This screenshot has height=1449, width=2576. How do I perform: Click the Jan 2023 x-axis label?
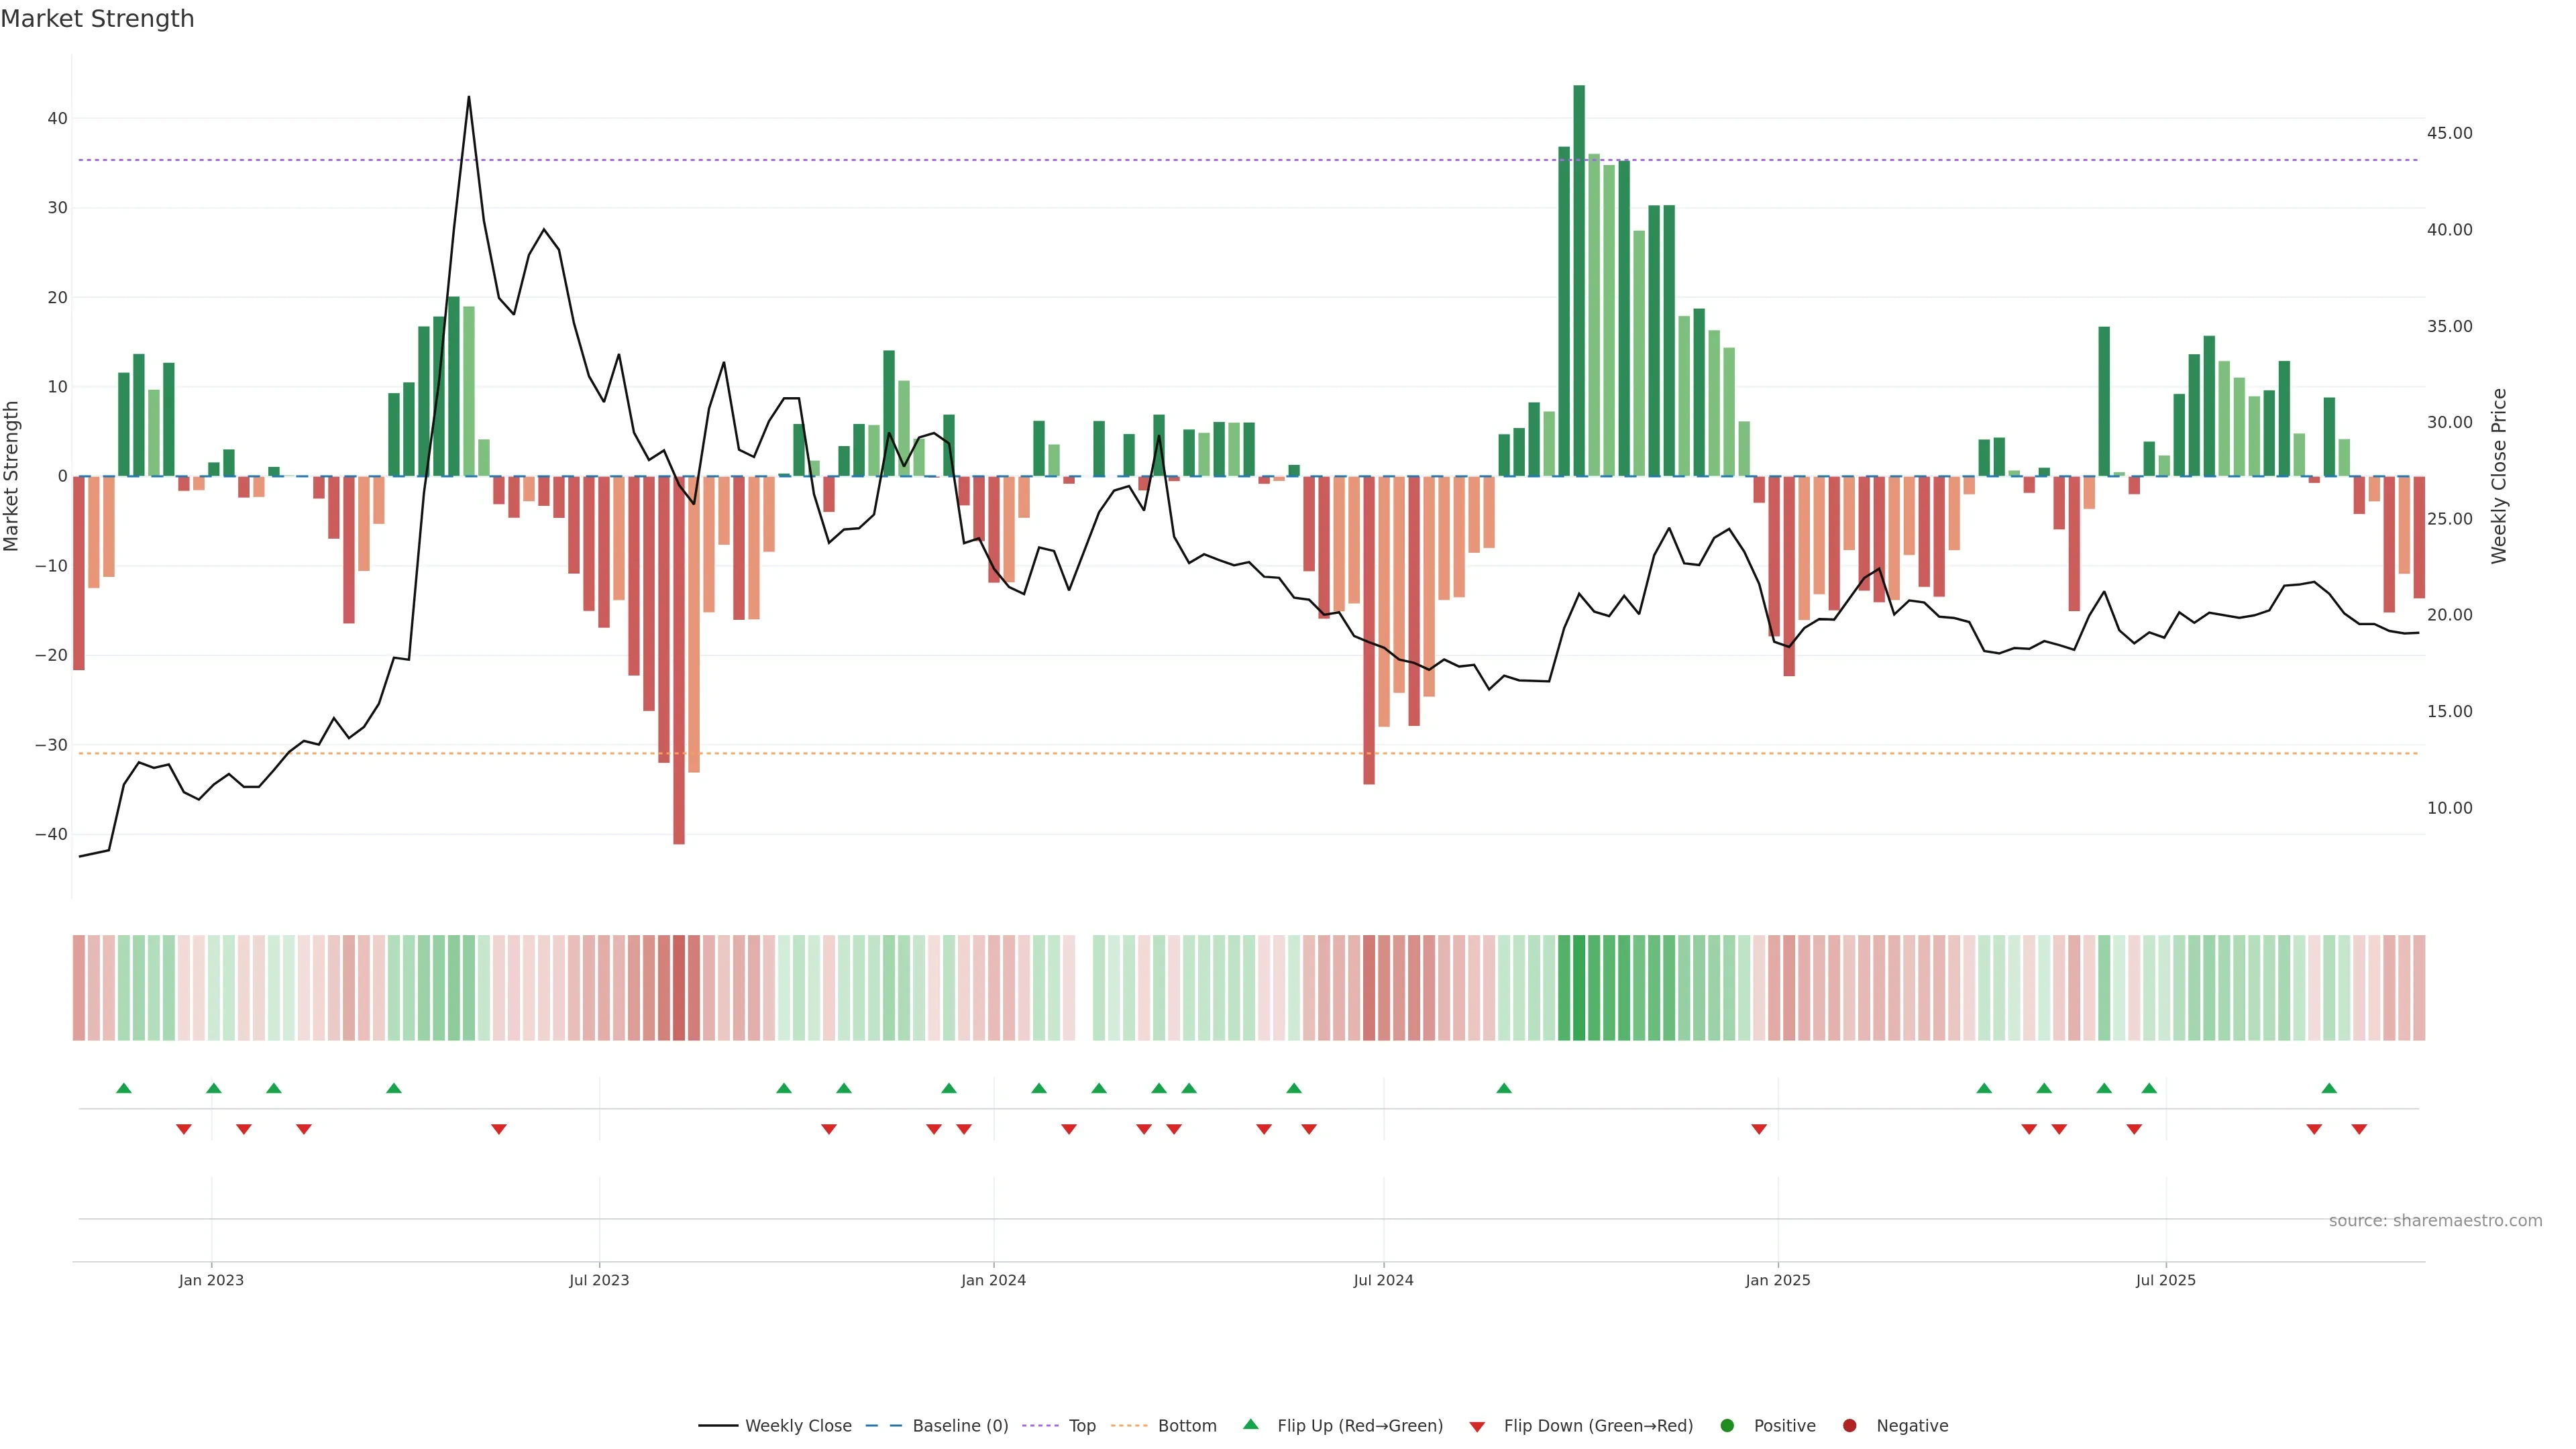click(x=211, y=1280)
